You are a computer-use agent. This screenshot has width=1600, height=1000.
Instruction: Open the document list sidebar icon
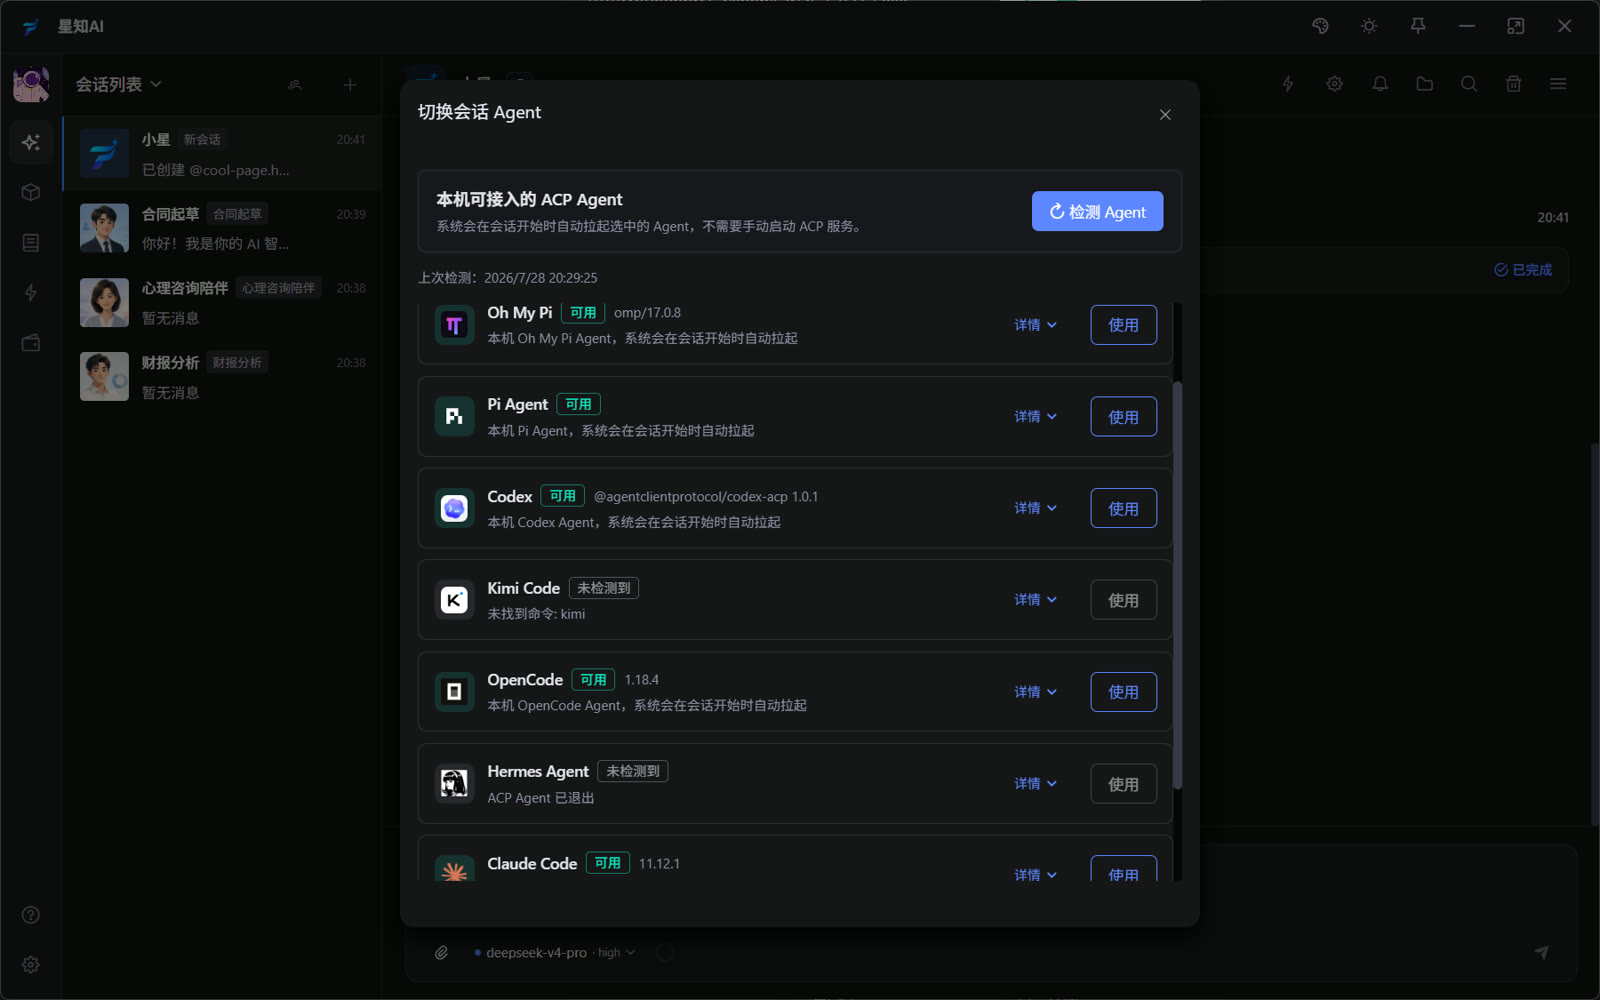(x=31, y=243)
